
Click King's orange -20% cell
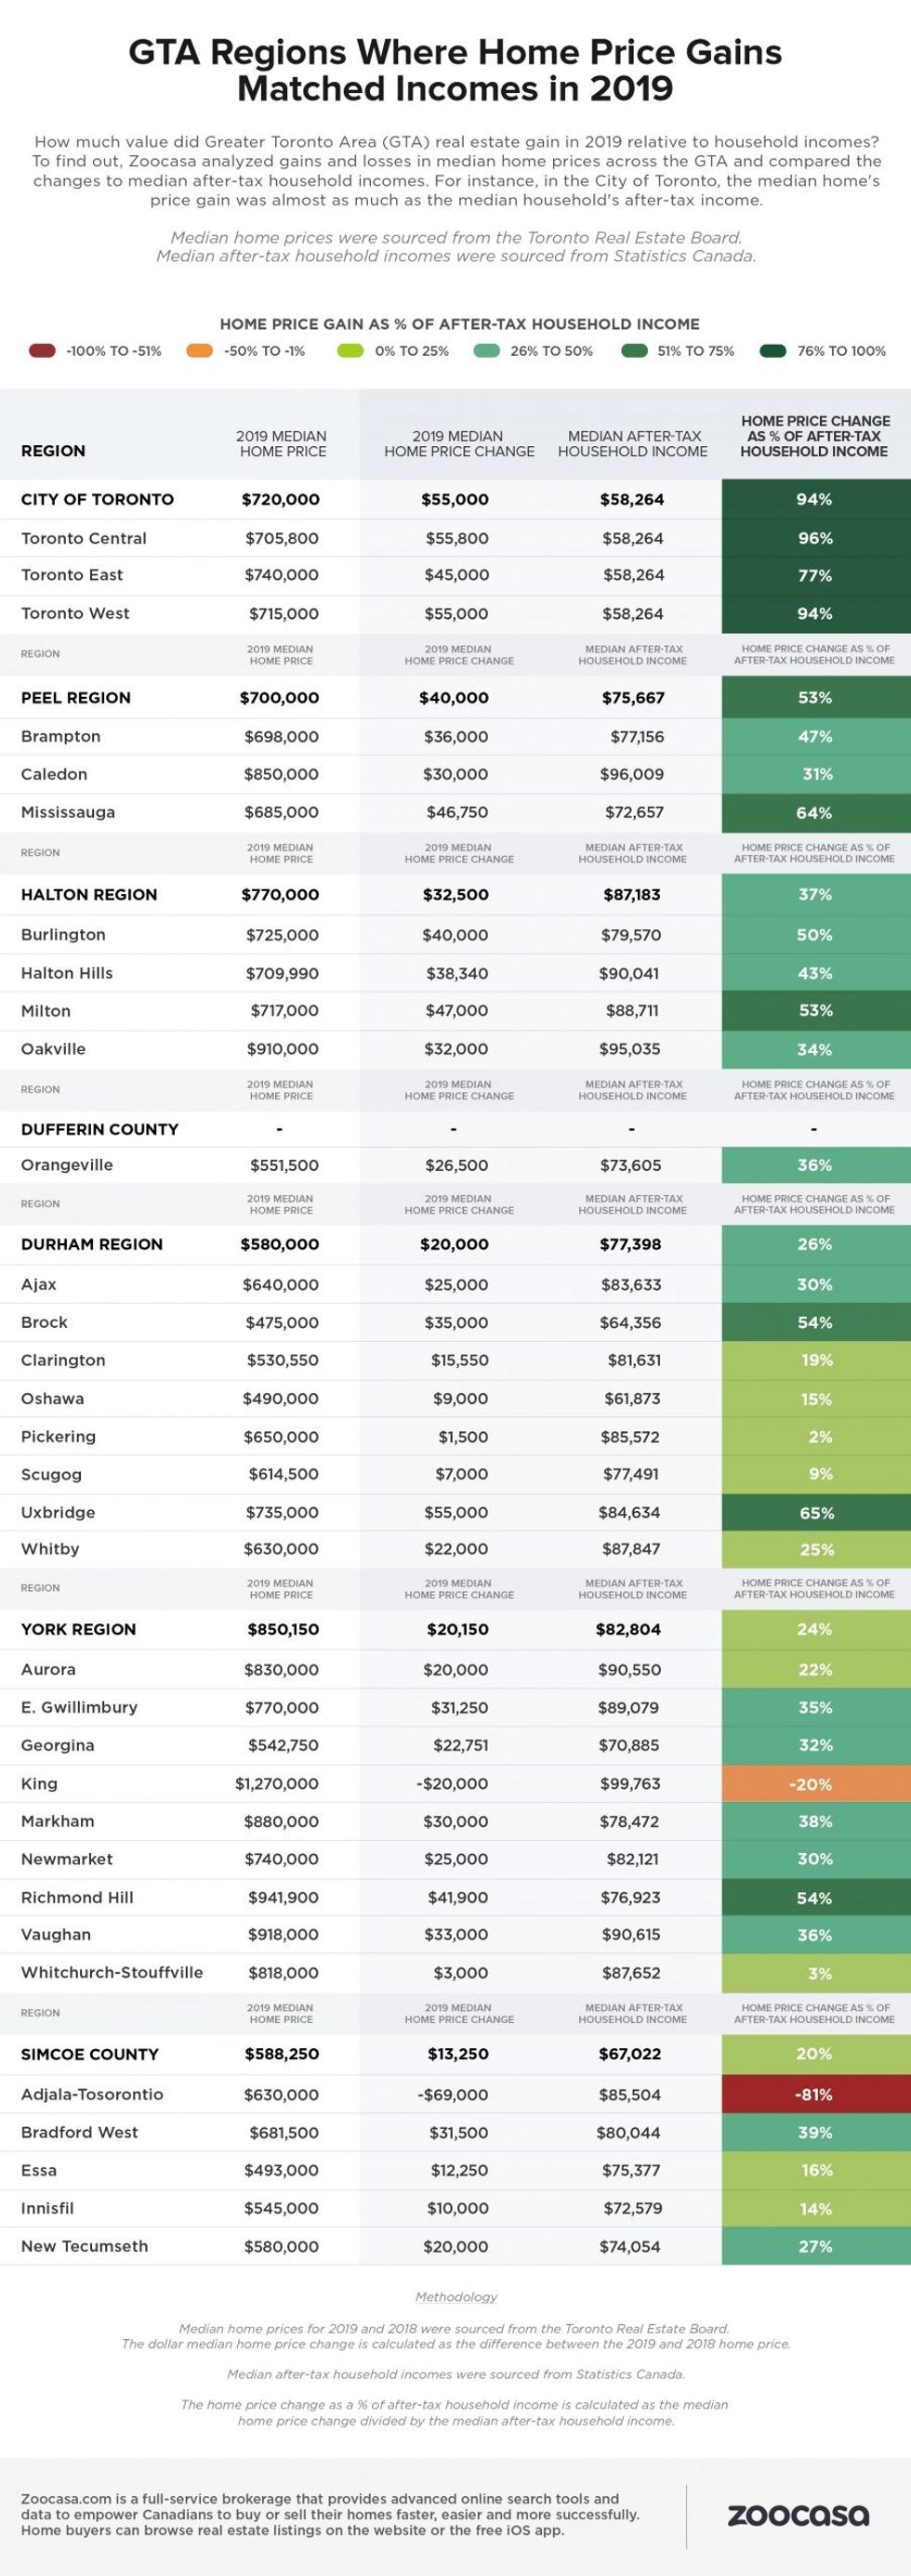point(815,1784)
